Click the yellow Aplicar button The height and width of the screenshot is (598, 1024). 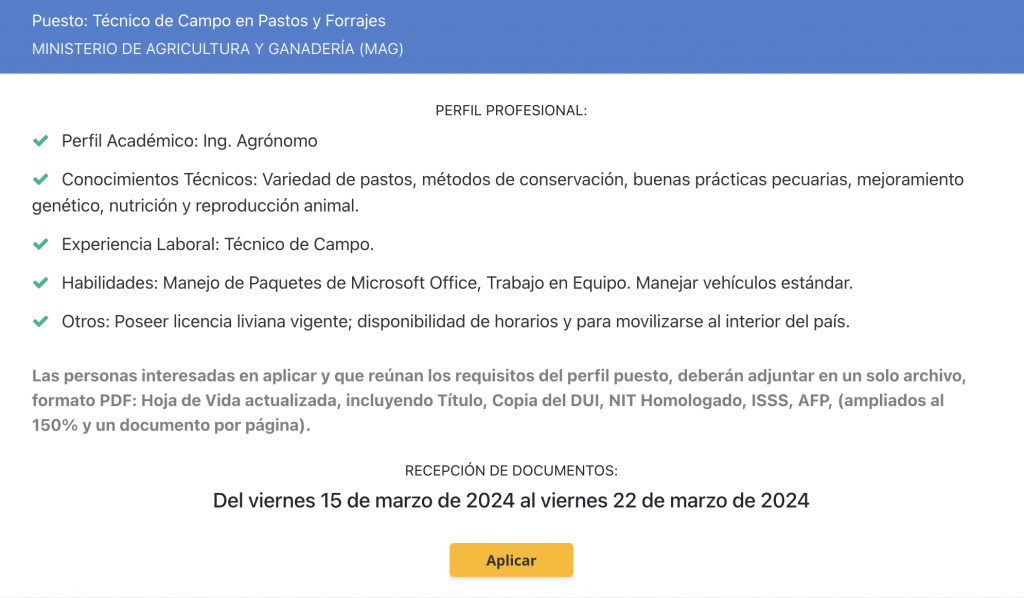coord(511,559)
